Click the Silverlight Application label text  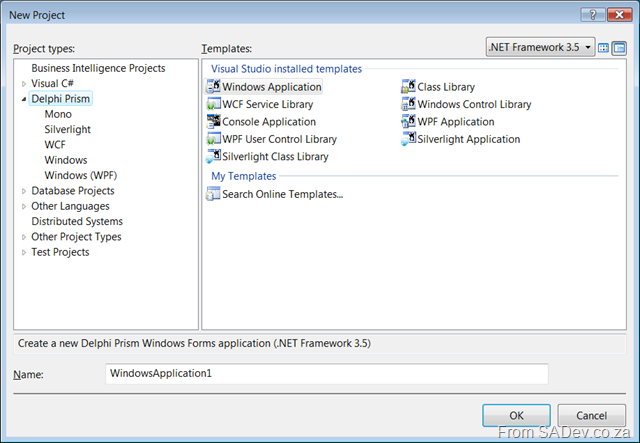click(x=469, y=139)
